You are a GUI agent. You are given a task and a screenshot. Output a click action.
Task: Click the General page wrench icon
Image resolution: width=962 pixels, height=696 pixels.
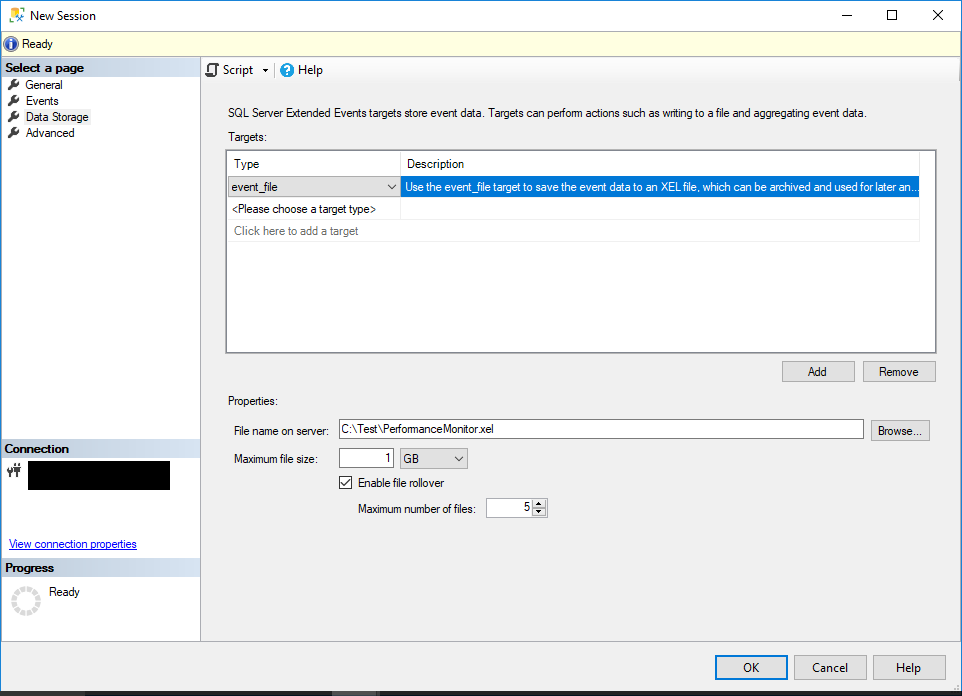tap(15, 85)
